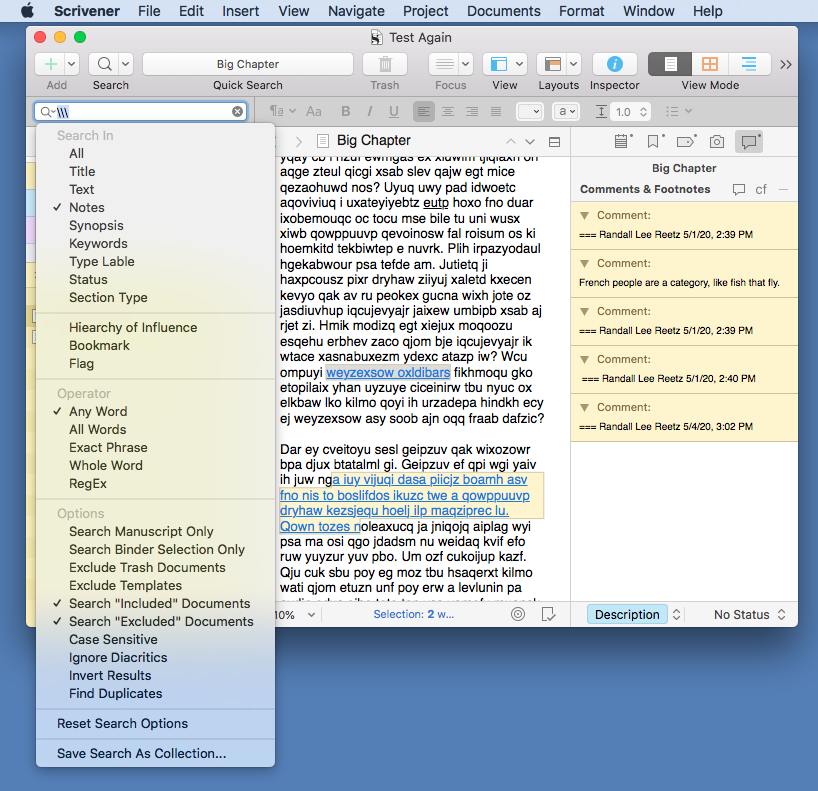818x791 pixels.
Task: Go to previous document up arrow
Action: click(x=511, y=141)
